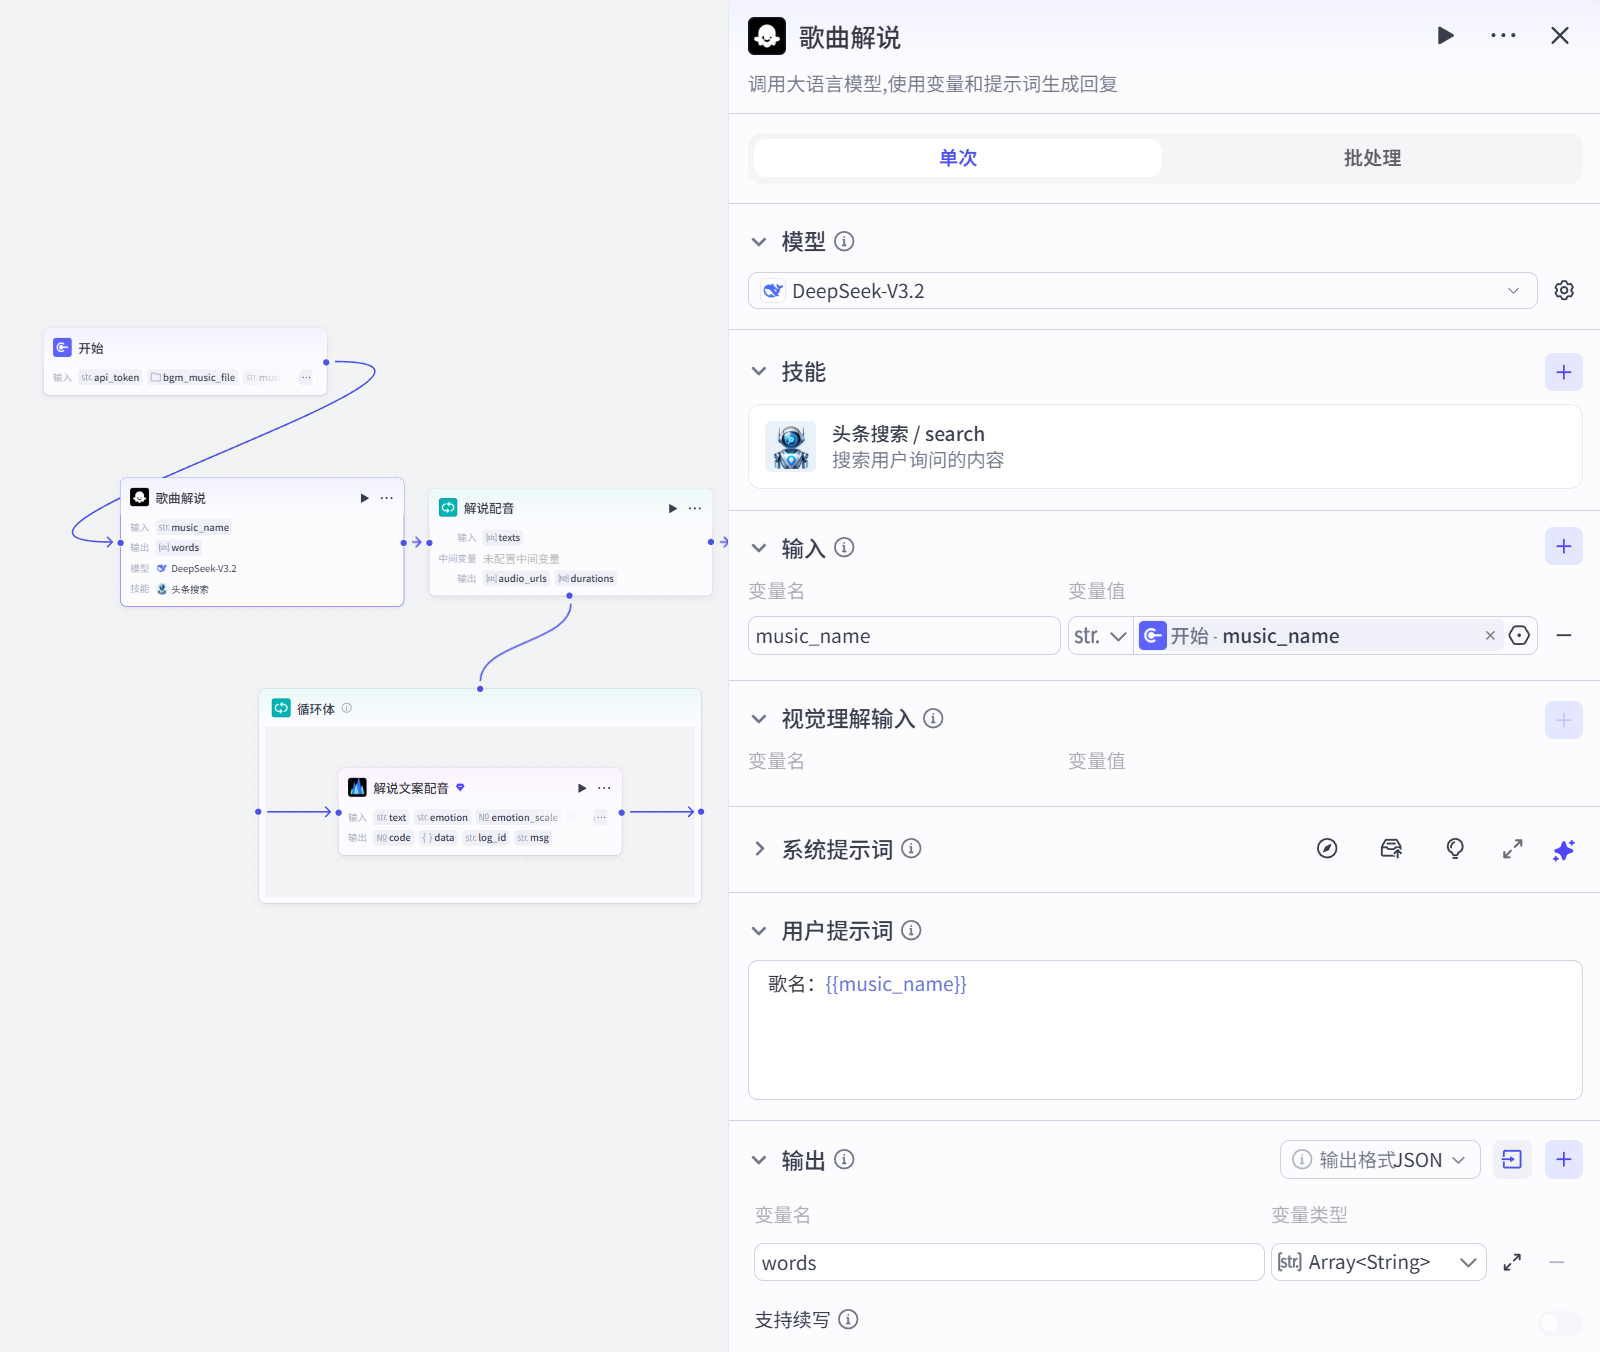Screen dimensions: 1600x1352
Task: Open the DeepSeek-V3.2 model dropdown
Action: point(1142,291)
